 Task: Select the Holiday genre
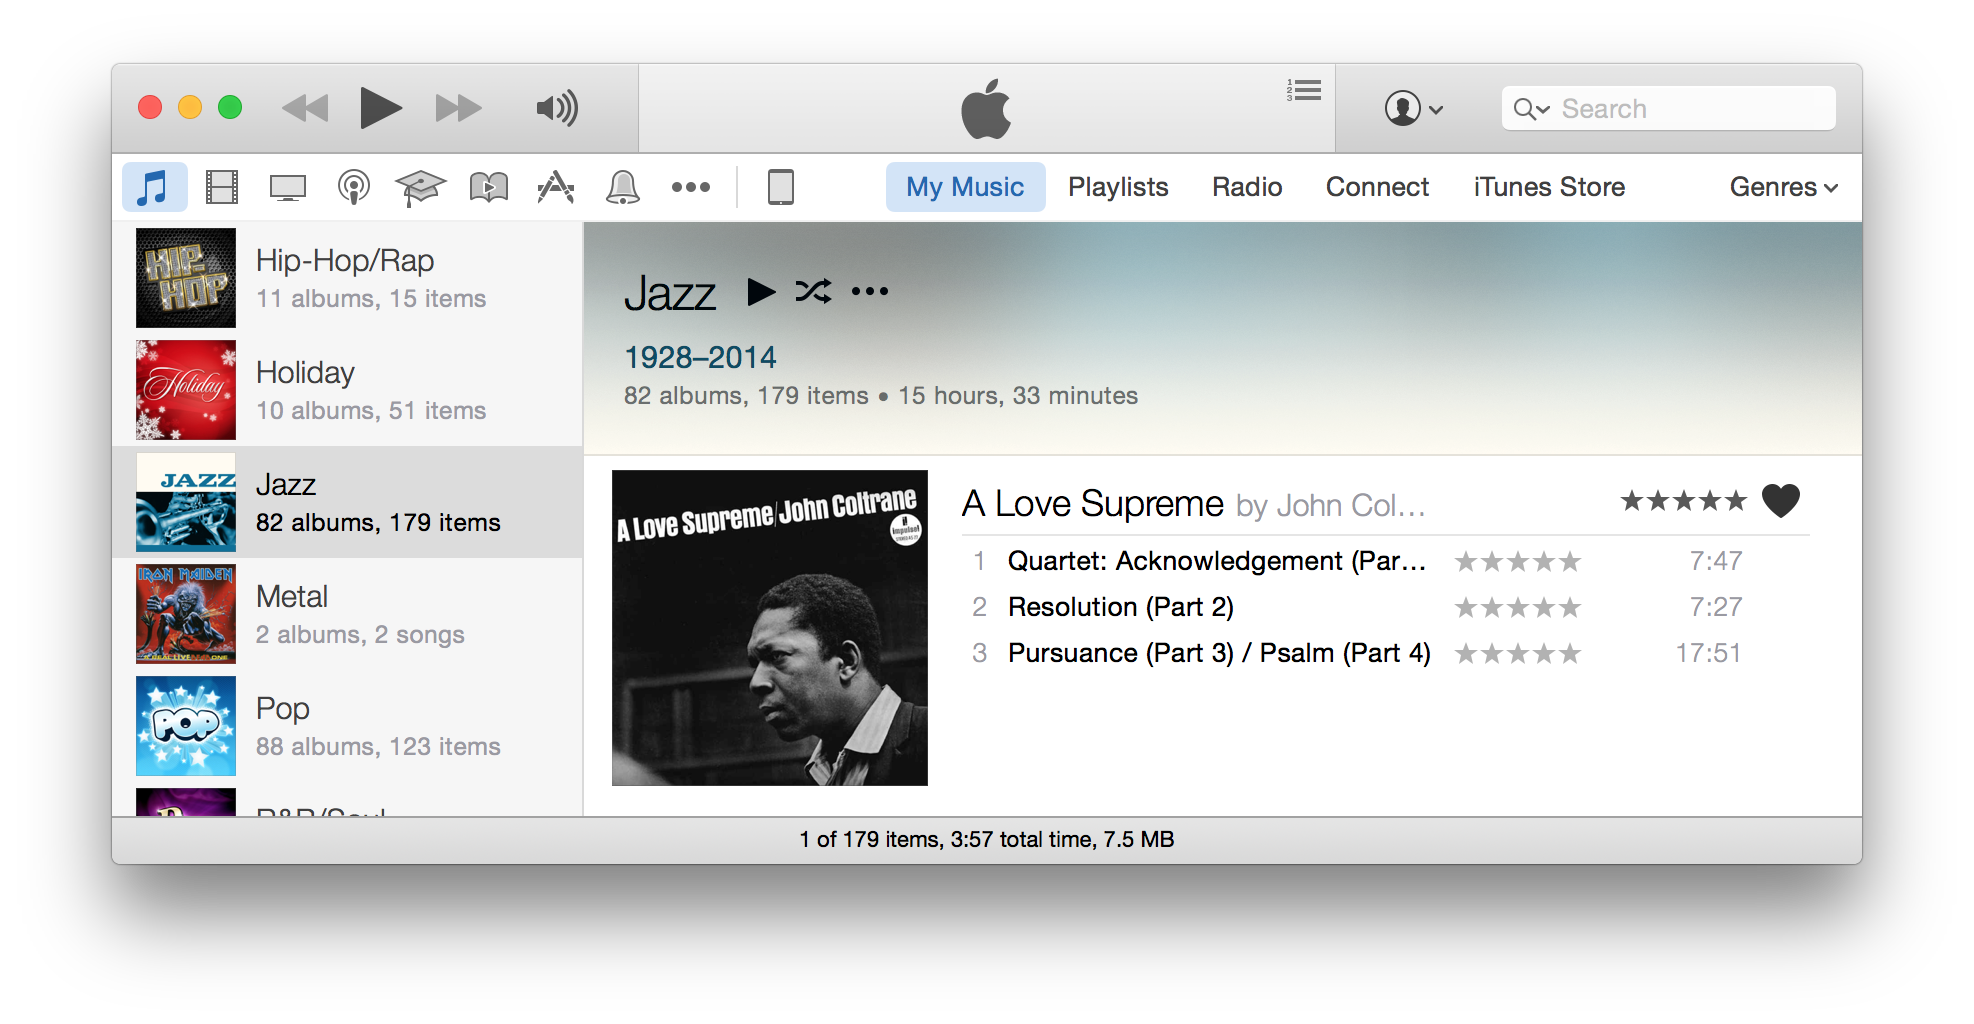point(348,390)
